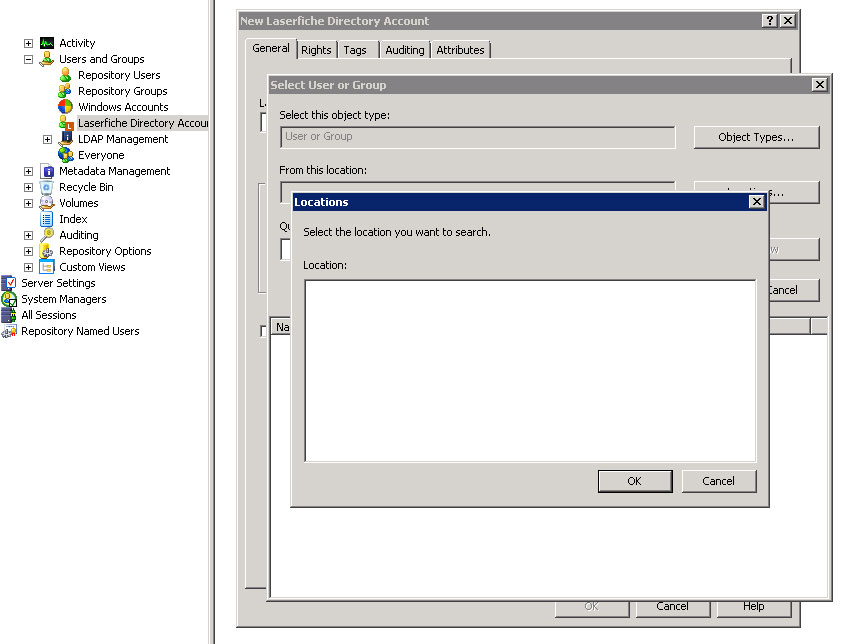This screenshot has width=848, height=644.
Task: Select 'Windows Accounts' in the tree
Action: point(123,107)
